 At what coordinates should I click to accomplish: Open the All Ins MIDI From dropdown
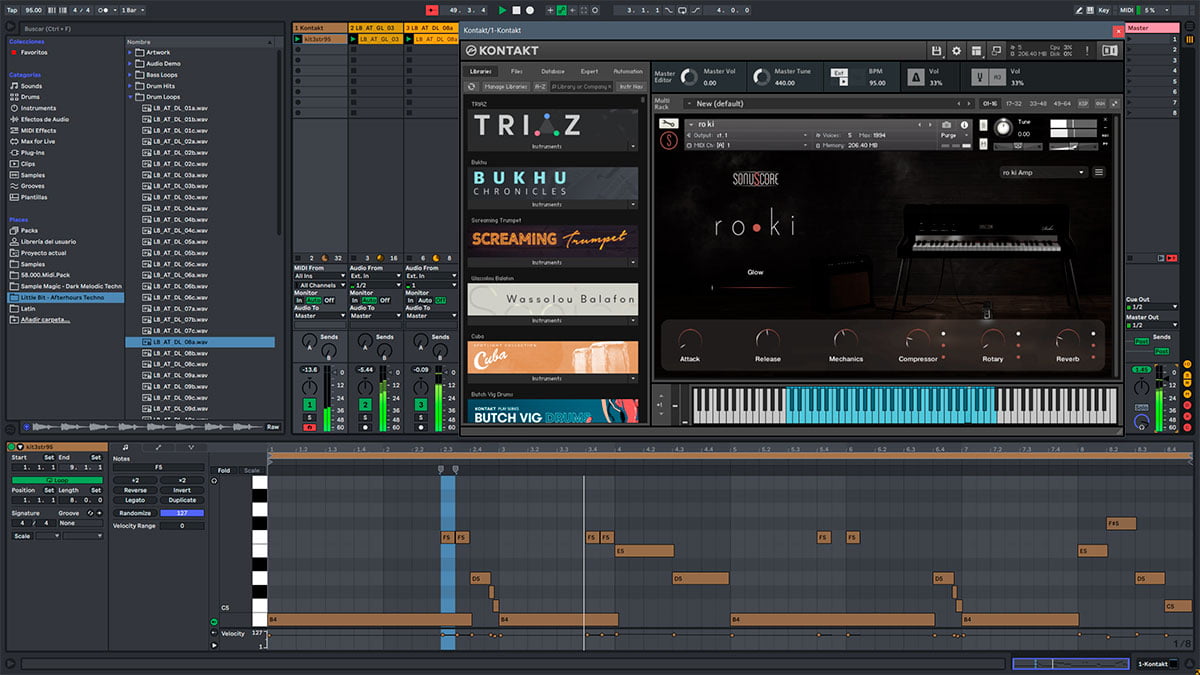pos(319,276)
